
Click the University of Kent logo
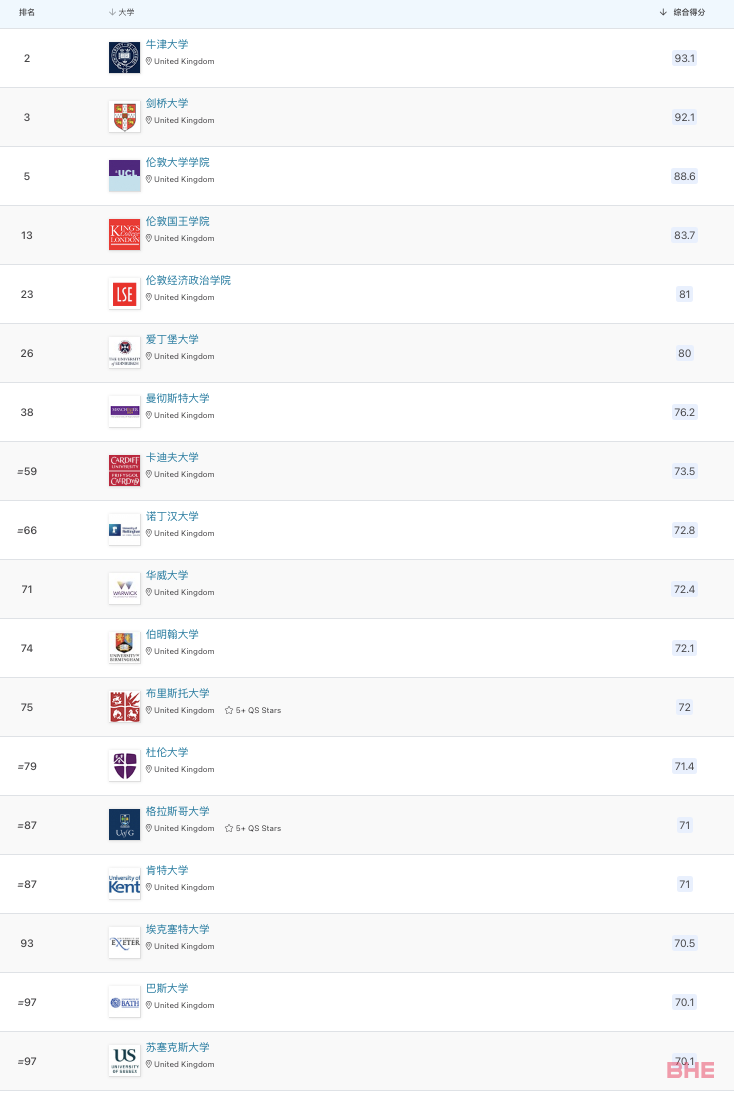click(x=125, y=884)
